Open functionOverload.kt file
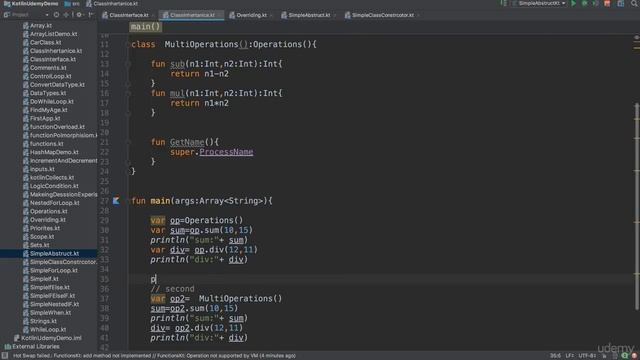 (x=53, y=127)
